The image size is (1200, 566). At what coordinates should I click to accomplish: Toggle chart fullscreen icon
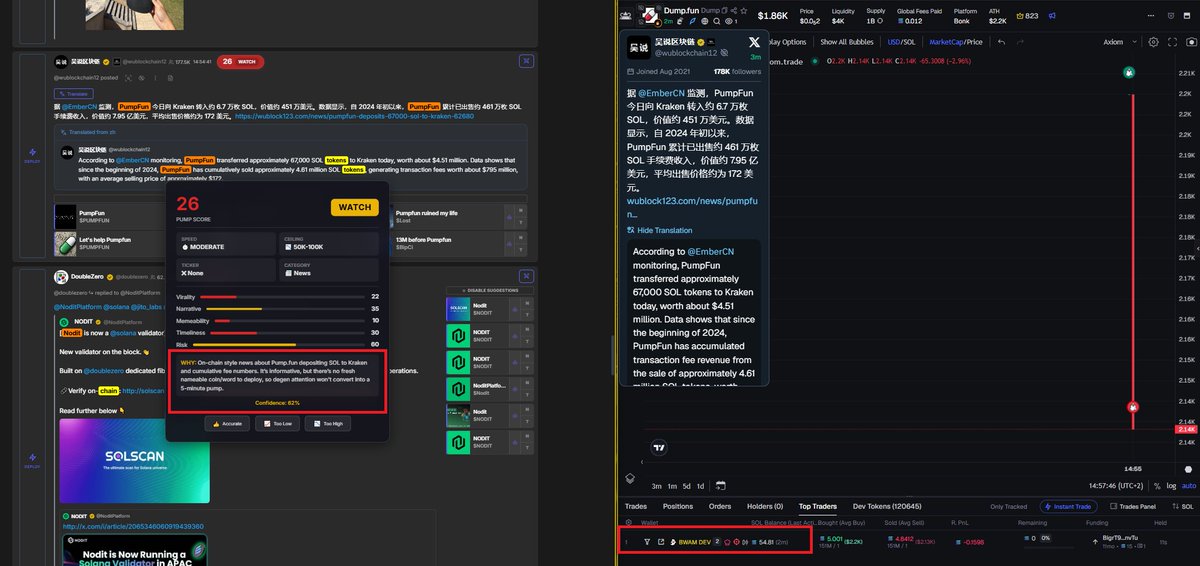pyautogui.click(x=1171, y=42)
